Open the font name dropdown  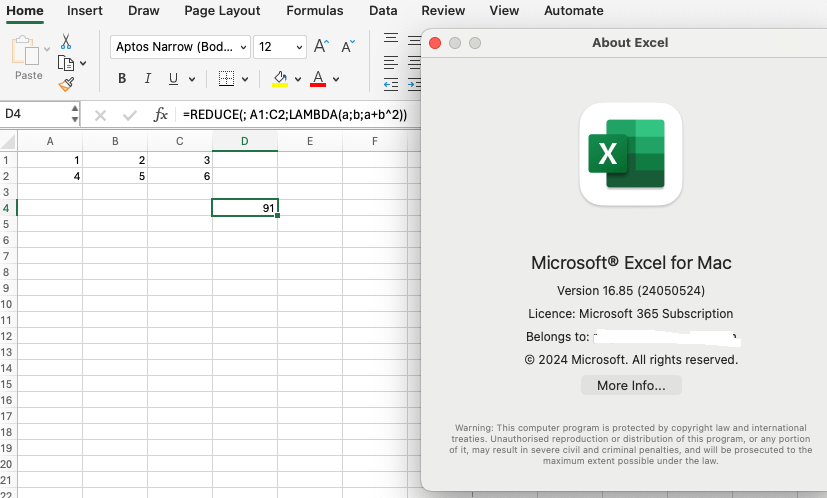coord(244,47)
